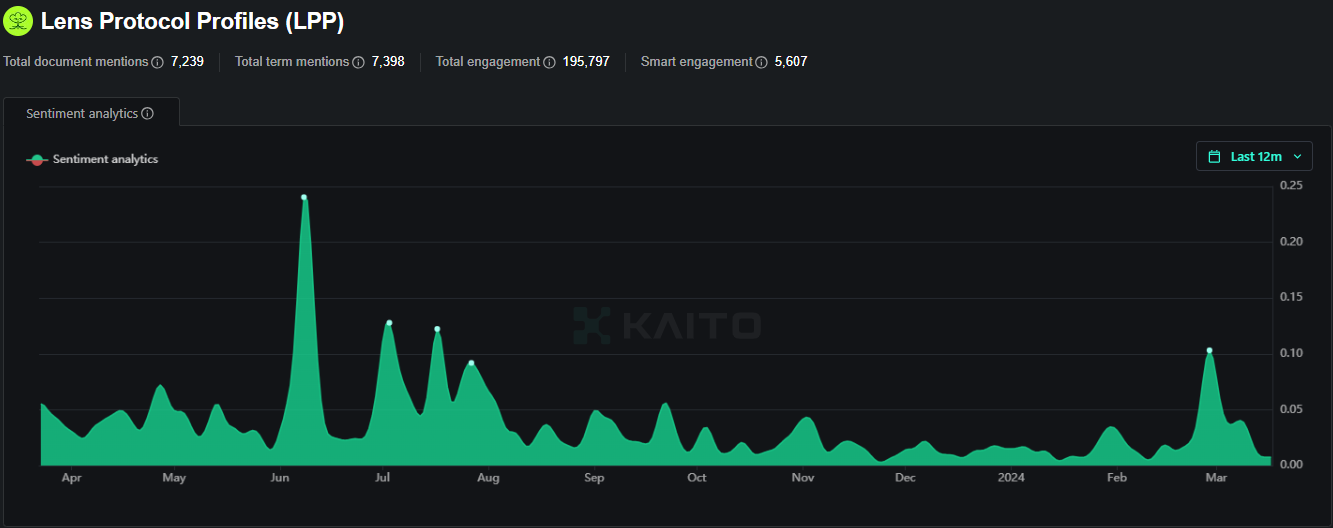Click the Lens Protocol Profiles (LPP) title
Viewport: 1333px width, 528px height.
click(x=192, y=21)
